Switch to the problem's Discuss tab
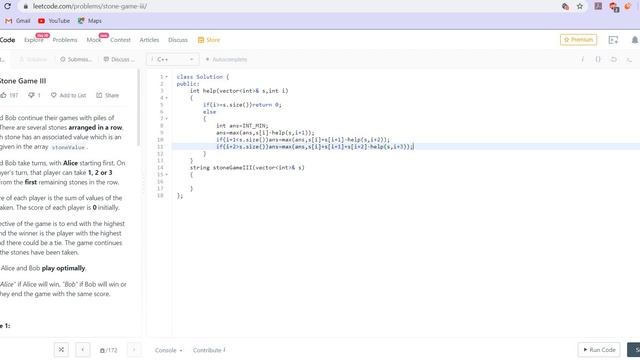The image size is (640, 360). (x=119, y=59)
